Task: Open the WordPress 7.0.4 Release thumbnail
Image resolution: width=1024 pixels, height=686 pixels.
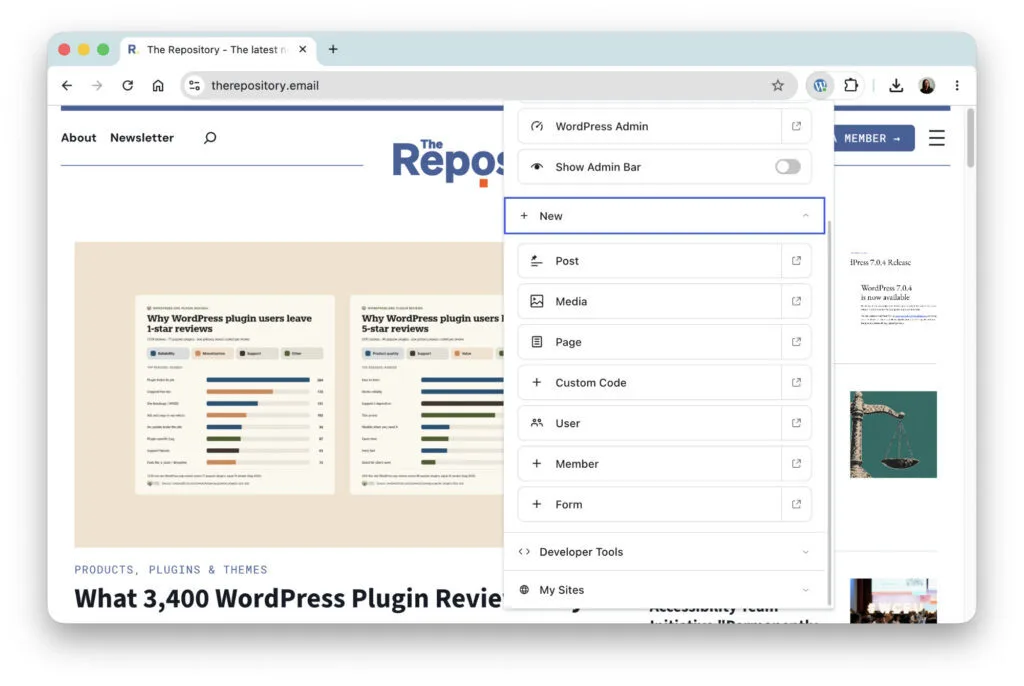Action: (893, 287)
